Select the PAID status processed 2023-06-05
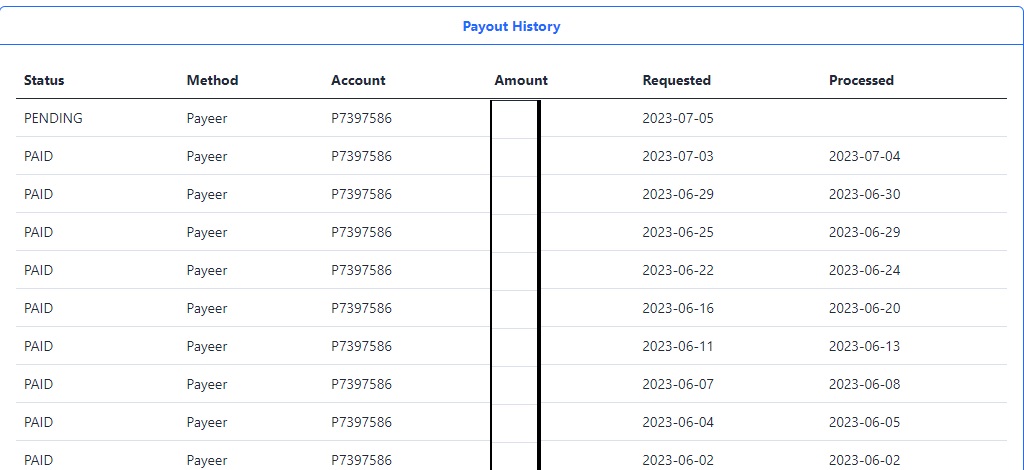The width and height of the screenshot is (1024, 470). point(39,422)
